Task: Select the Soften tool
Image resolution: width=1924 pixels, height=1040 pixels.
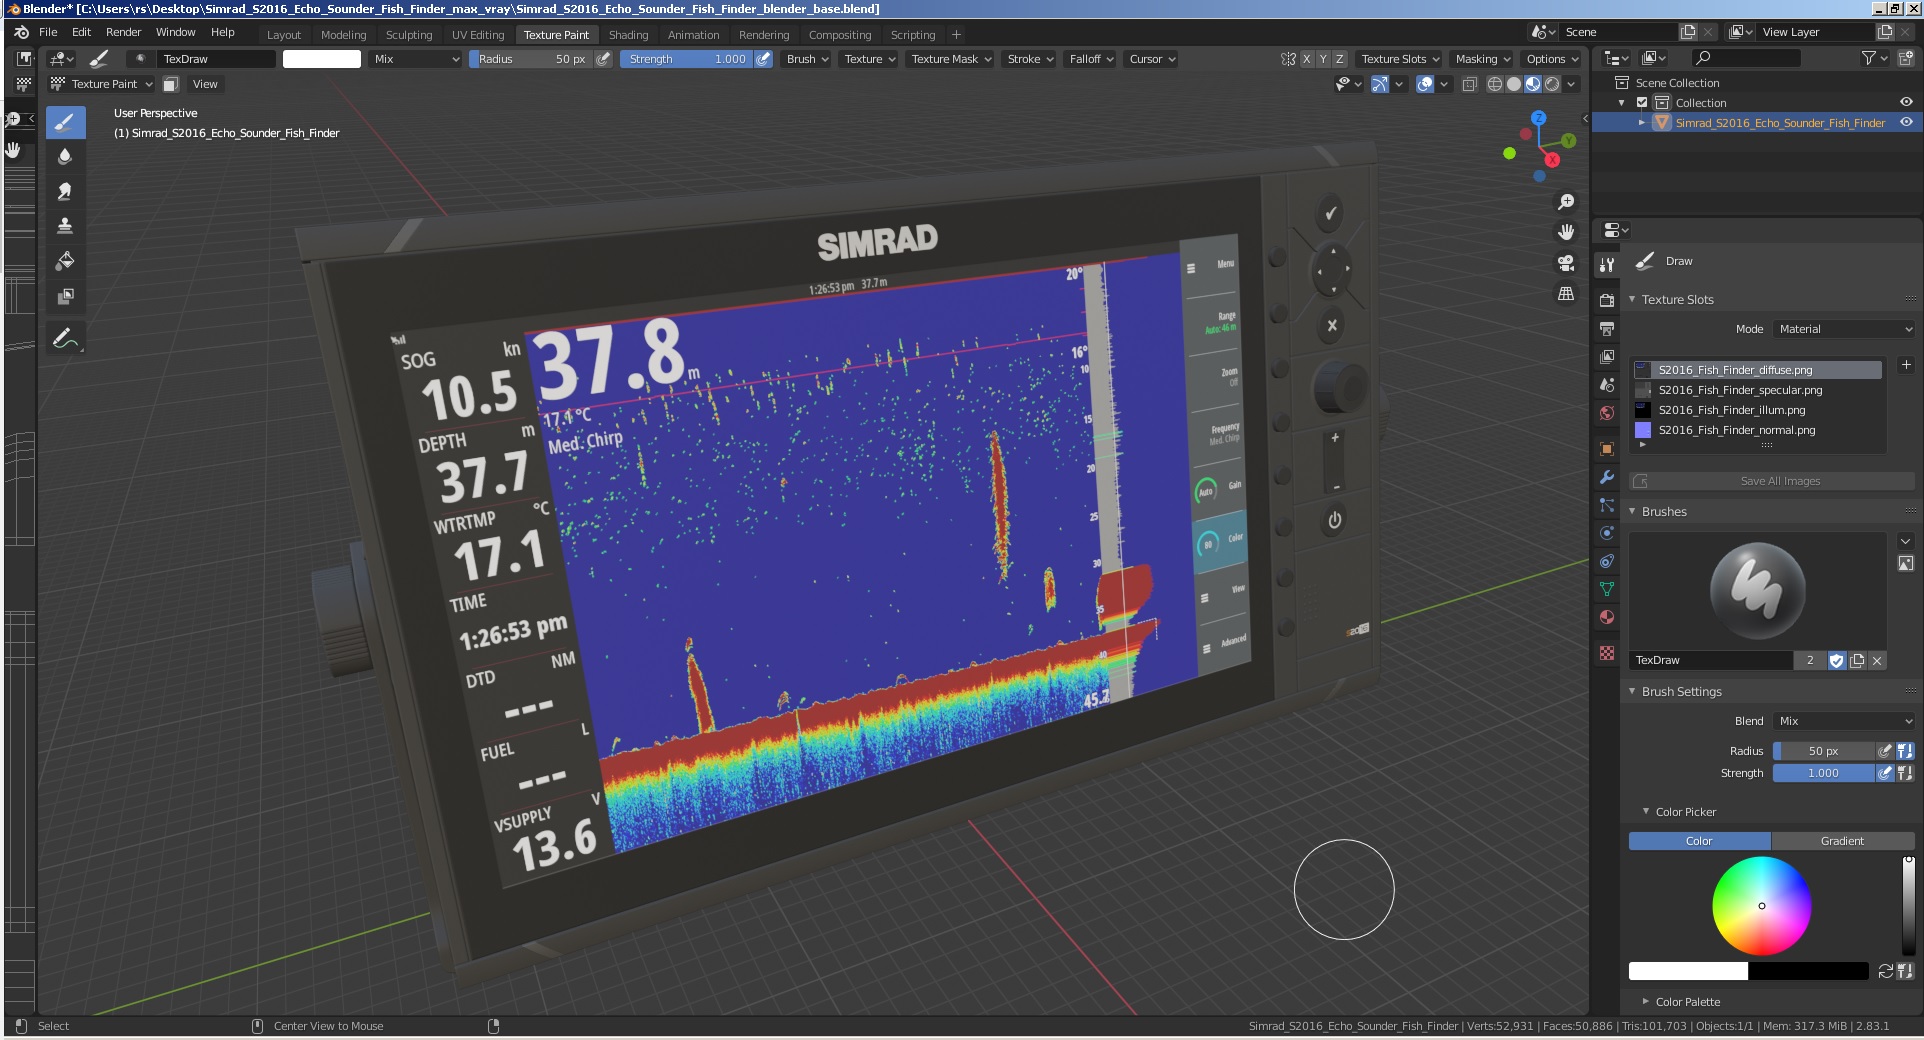Action: coord(65,156)
